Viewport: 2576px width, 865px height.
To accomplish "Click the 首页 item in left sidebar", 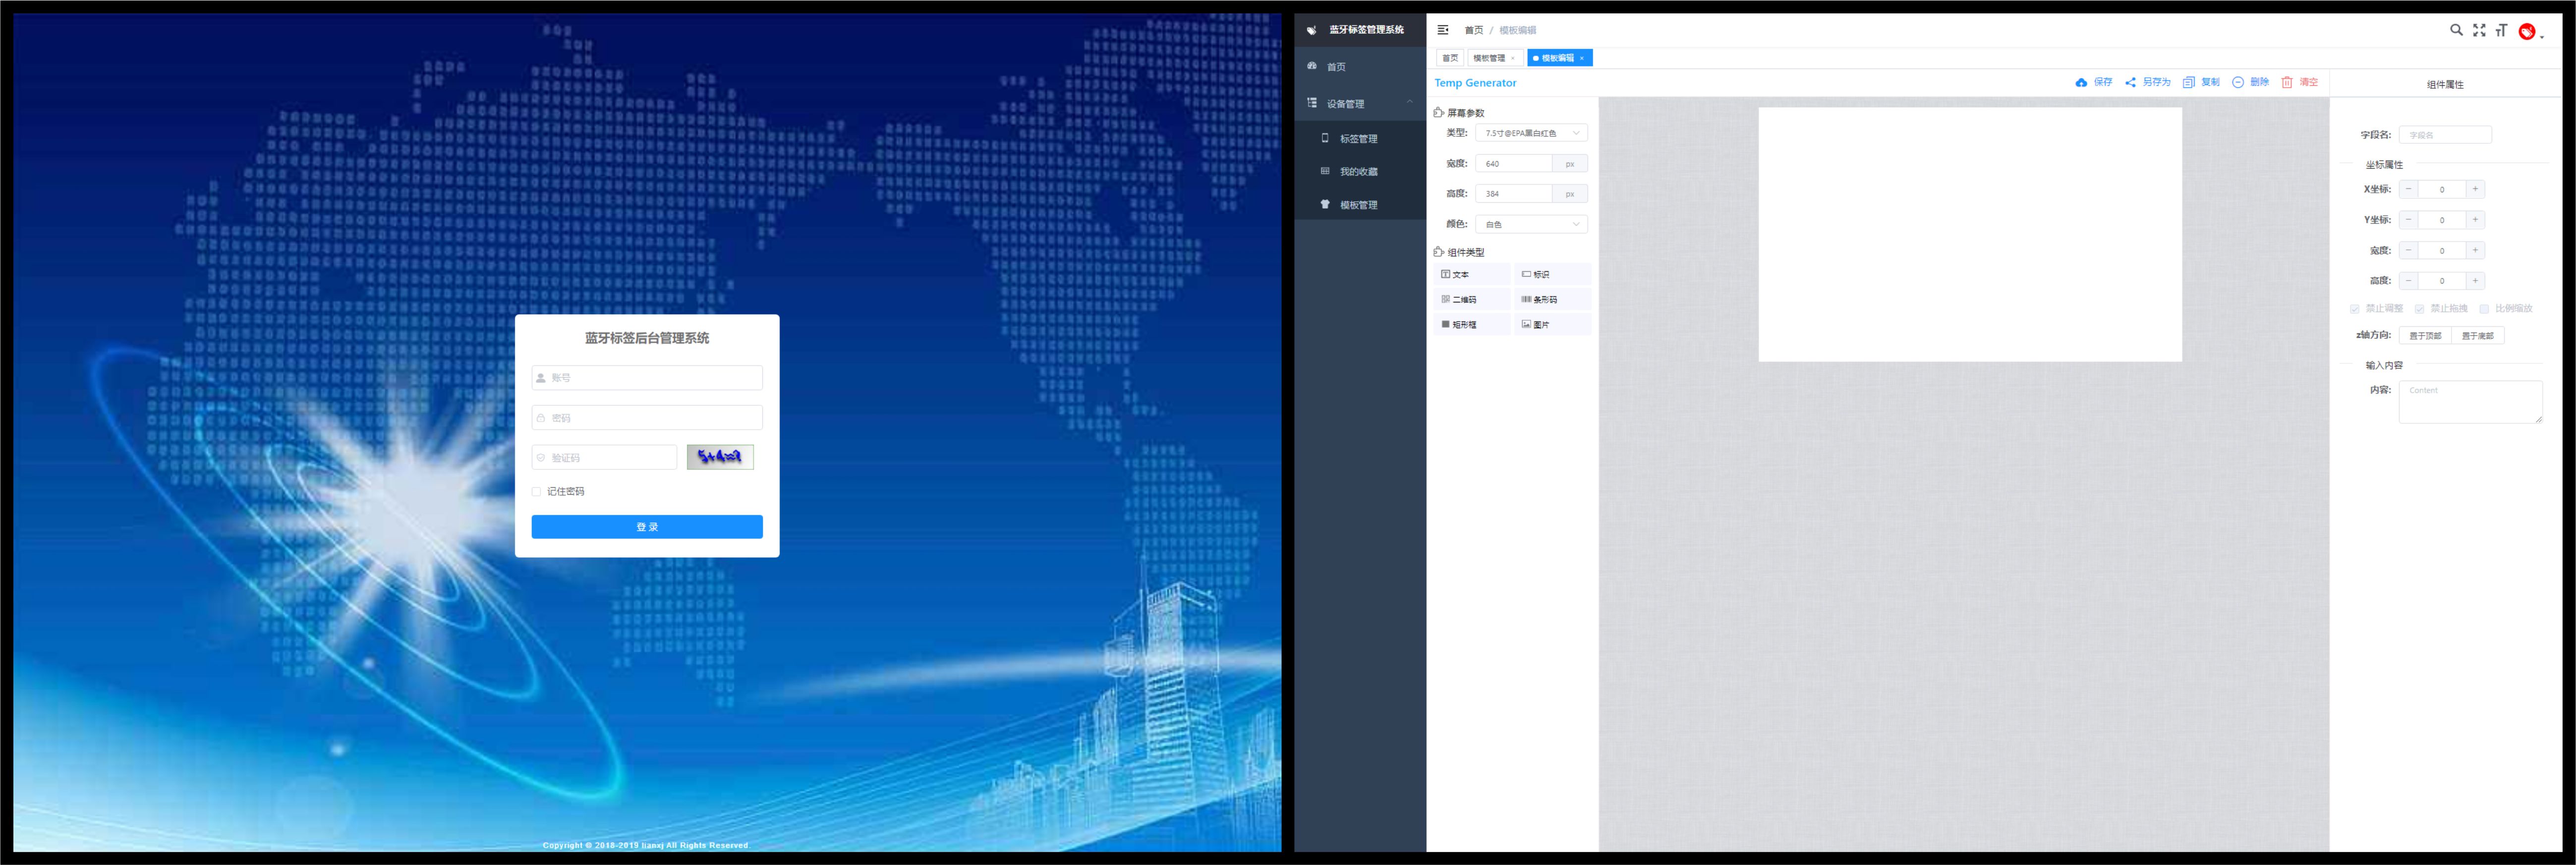I will point(1360,67).
